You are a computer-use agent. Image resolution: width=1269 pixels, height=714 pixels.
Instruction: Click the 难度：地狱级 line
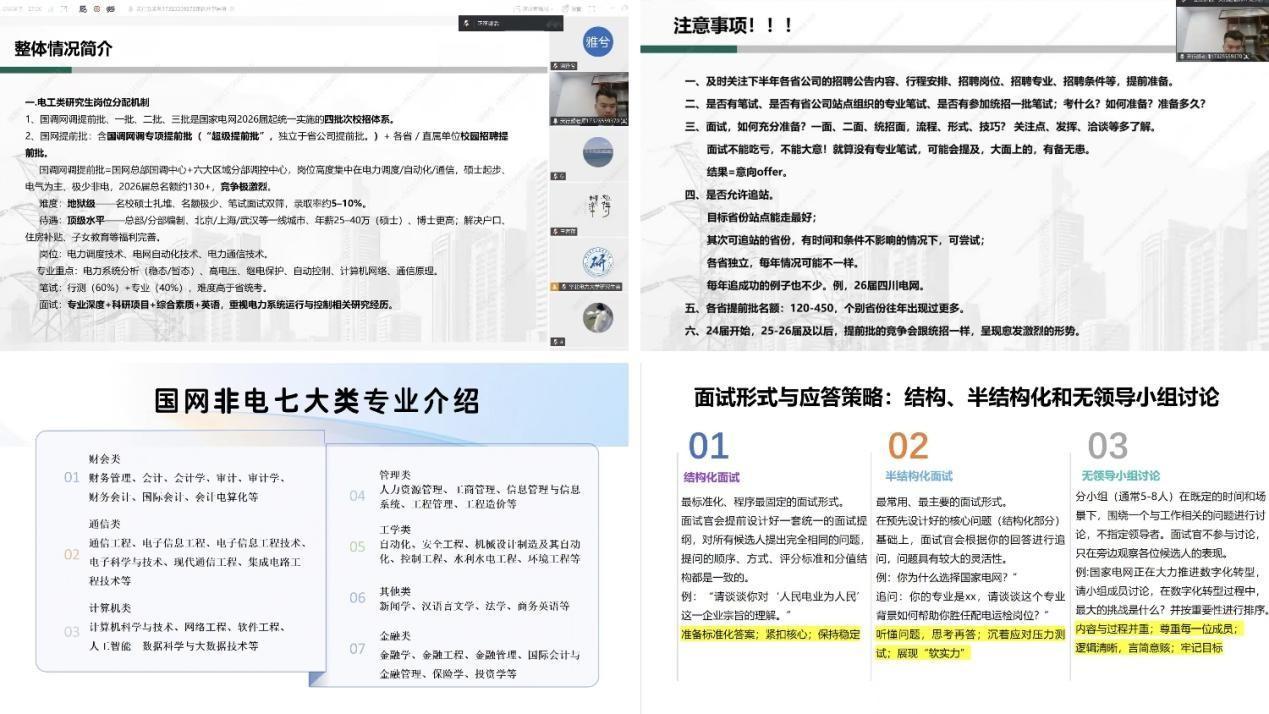click(x=203, y=203)
